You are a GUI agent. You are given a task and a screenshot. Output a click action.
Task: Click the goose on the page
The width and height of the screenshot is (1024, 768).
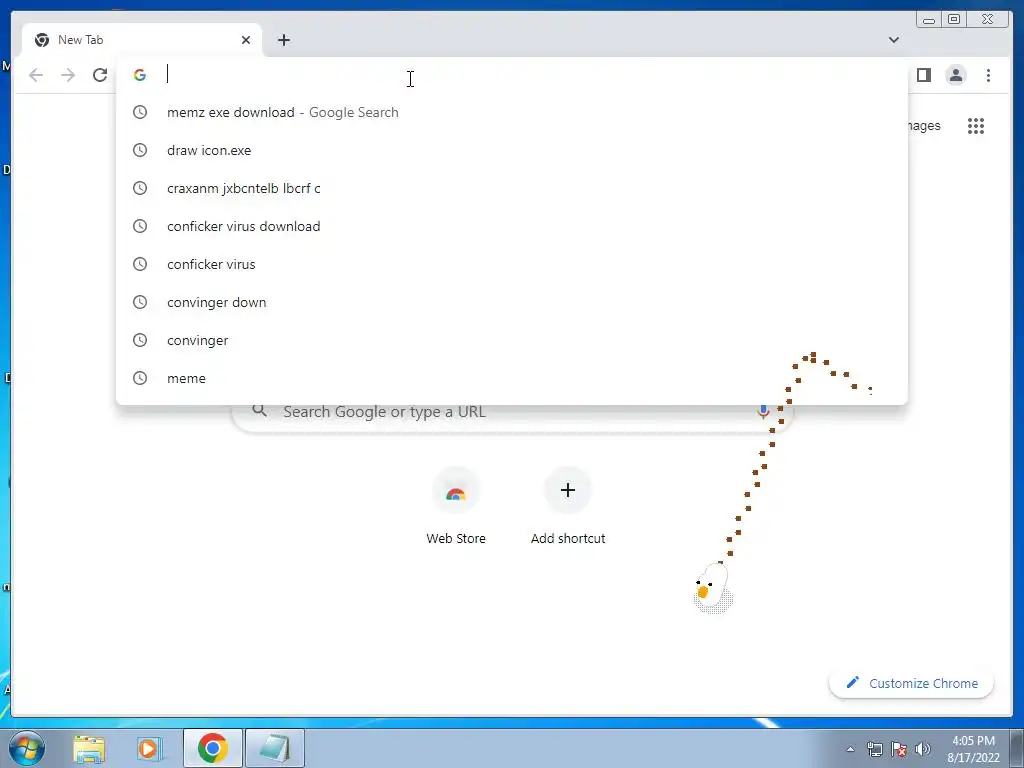(712, 588)
